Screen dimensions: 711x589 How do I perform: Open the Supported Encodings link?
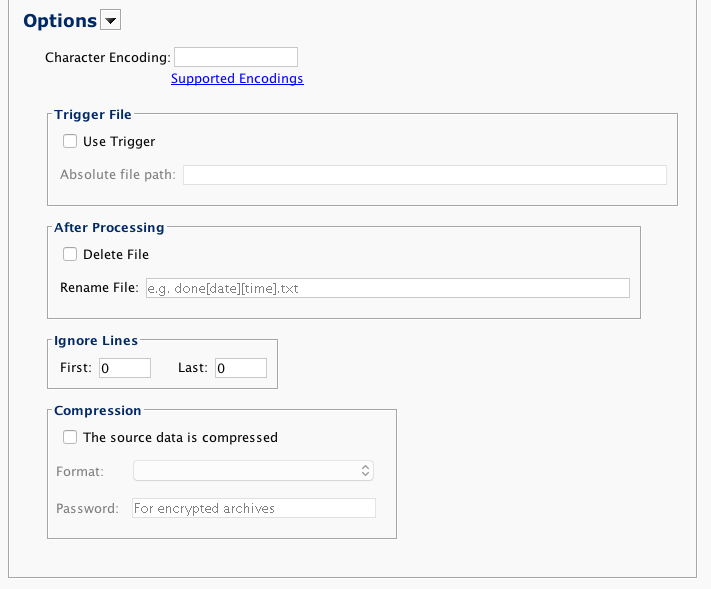click(237, 78)
